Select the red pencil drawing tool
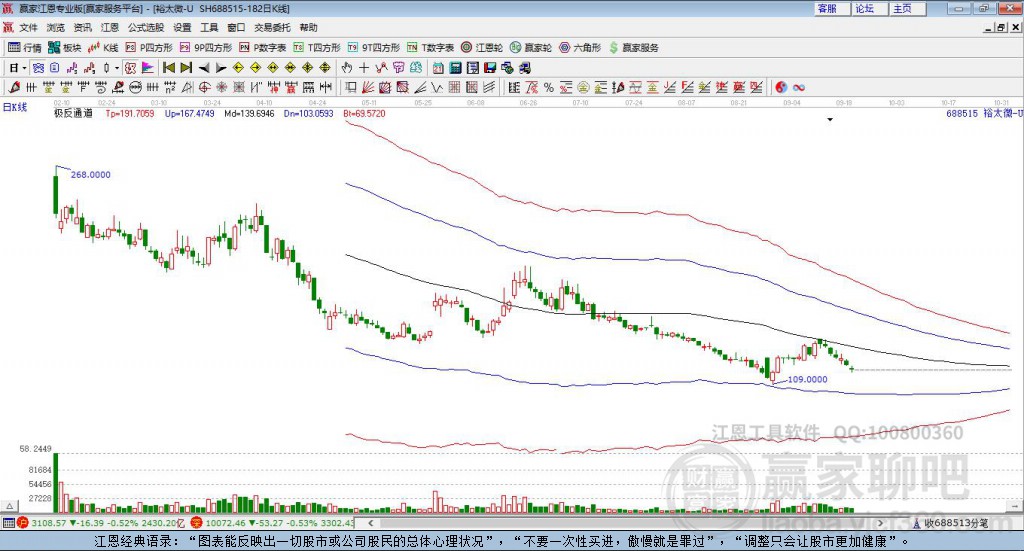 (14, 87)
